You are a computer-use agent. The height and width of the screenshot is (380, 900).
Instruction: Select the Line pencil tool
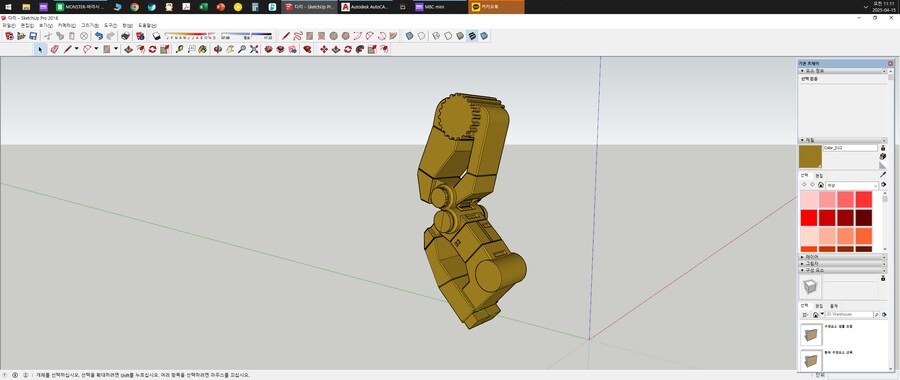click(68, 49)
